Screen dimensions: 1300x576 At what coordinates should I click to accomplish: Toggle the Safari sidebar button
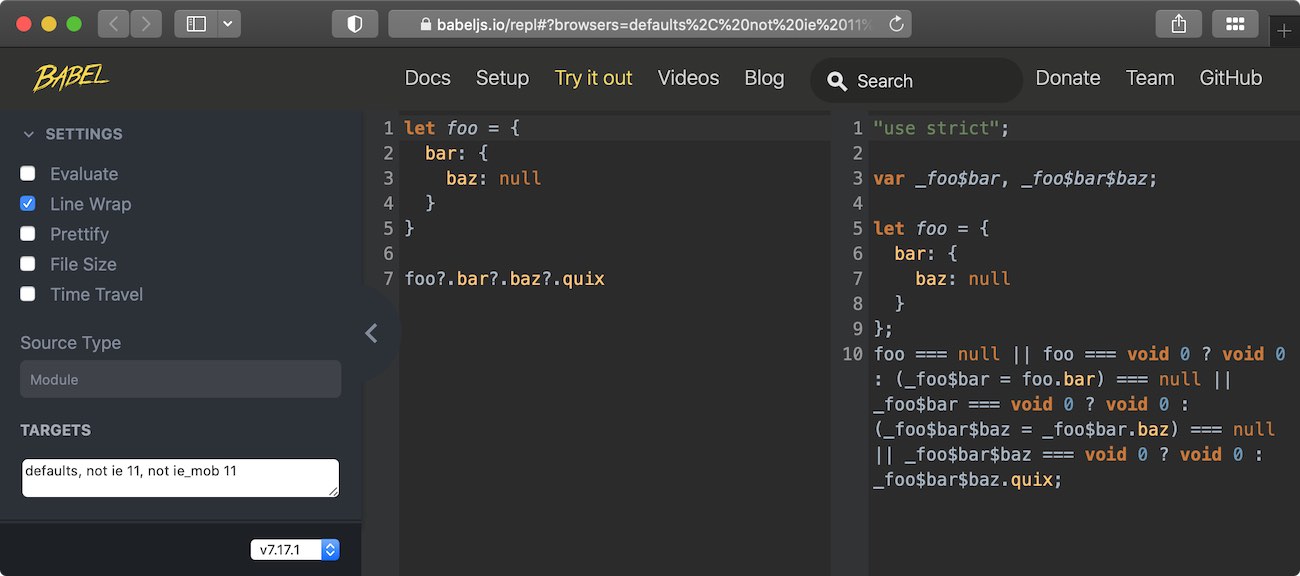pos(196,24)
